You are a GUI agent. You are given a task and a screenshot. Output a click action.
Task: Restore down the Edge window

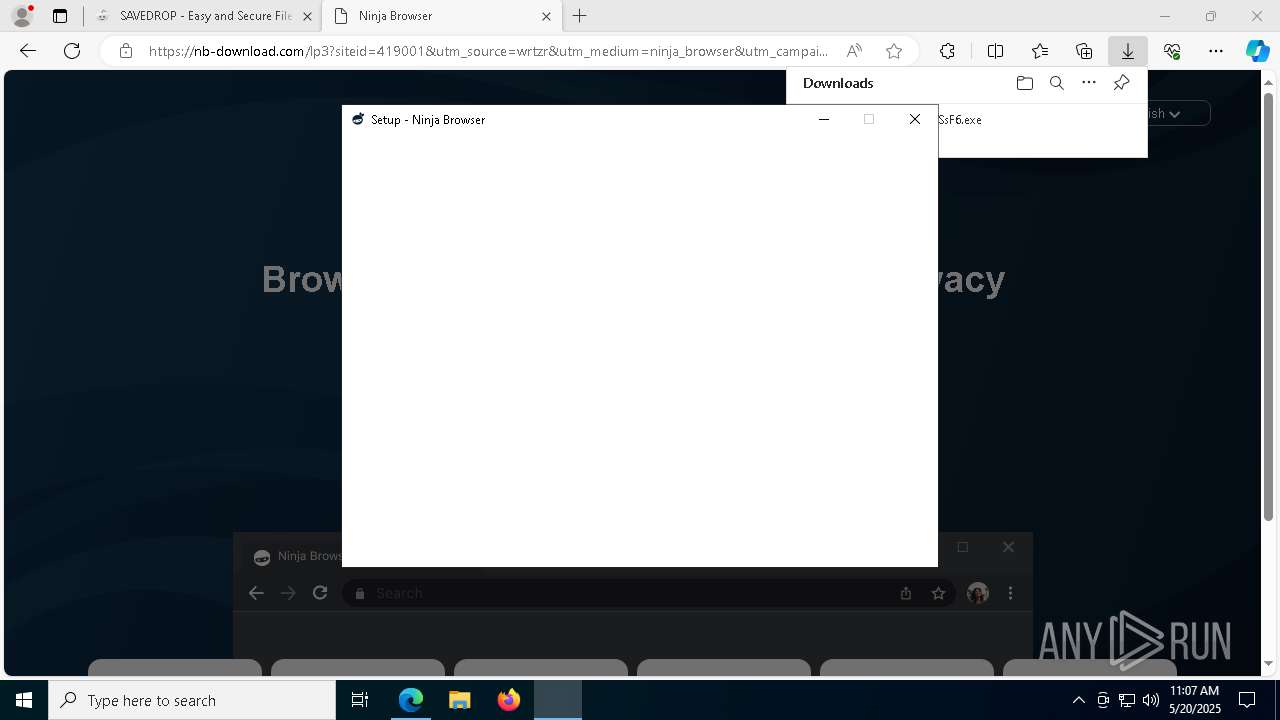[1211, 16]
